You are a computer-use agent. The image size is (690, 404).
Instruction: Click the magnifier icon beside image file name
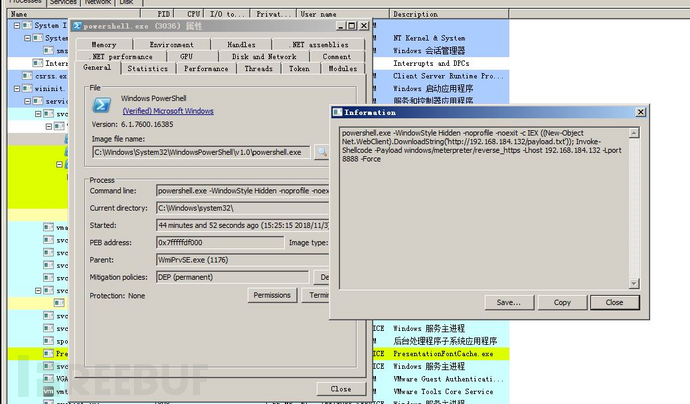(x=322, y=152)
